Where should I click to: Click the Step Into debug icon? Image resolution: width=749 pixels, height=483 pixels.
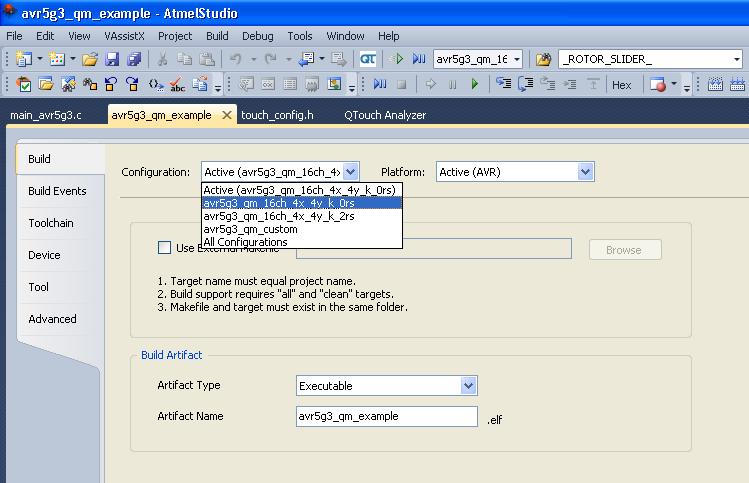(x=503, y=85)
